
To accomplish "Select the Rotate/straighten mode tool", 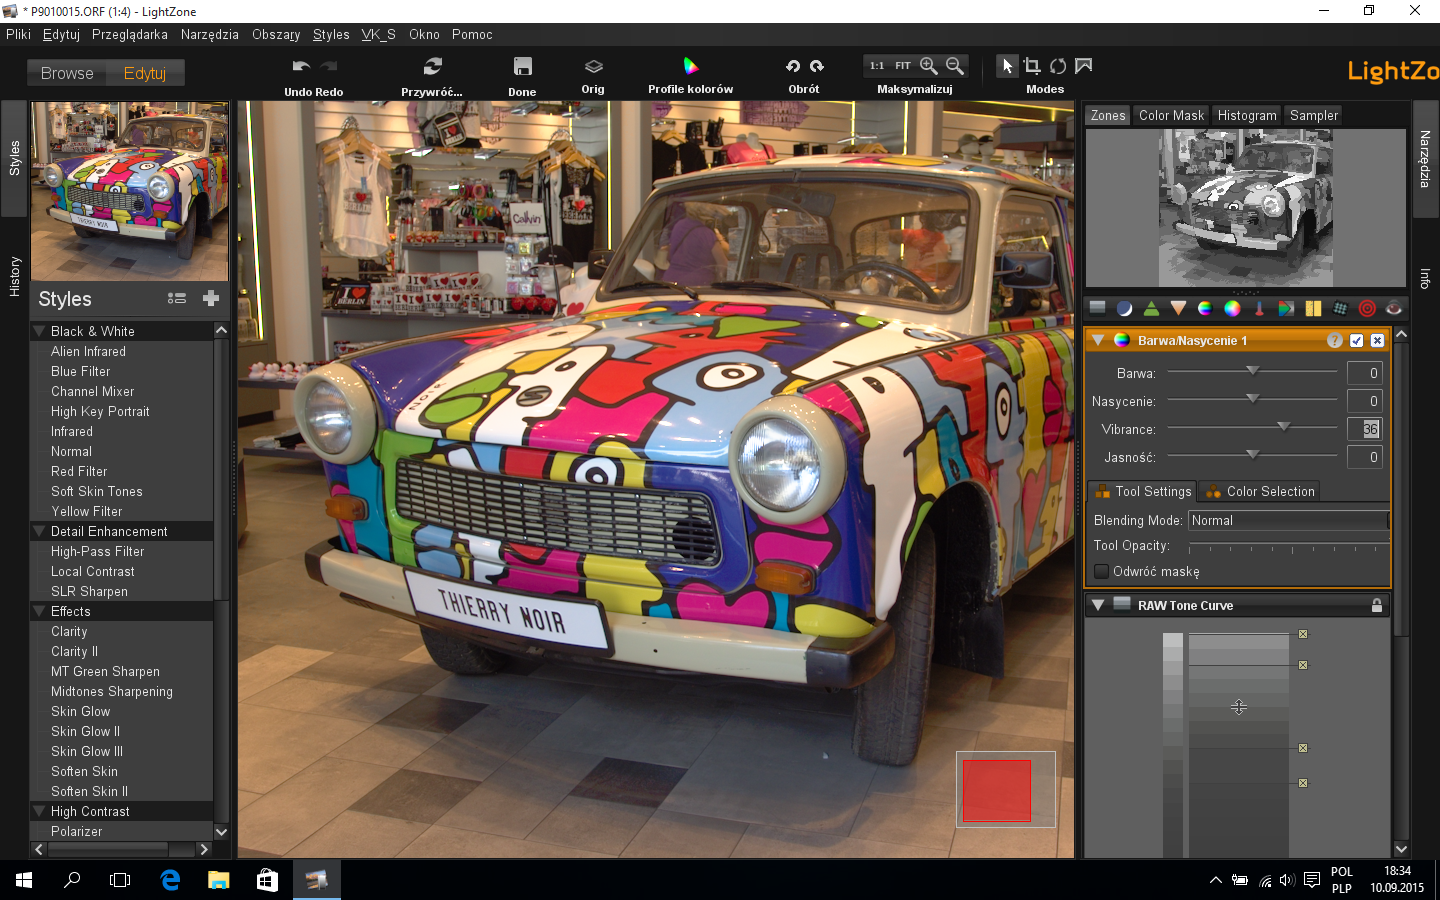I will [x=1058, y=66].
